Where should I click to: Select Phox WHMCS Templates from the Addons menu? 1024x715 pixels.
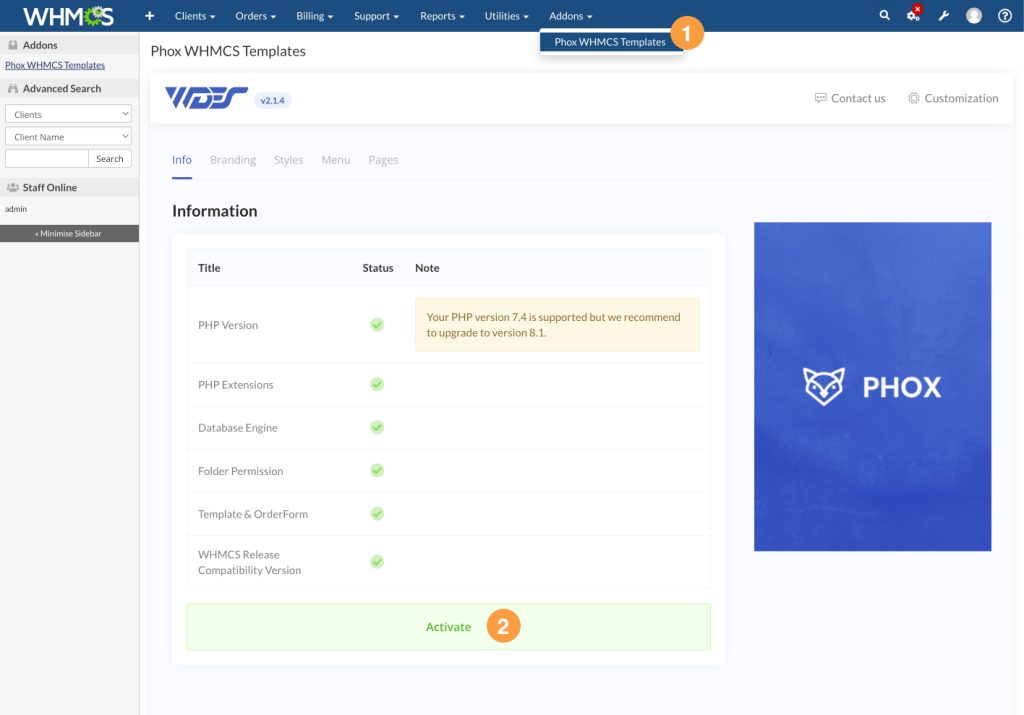click(611, 42)
